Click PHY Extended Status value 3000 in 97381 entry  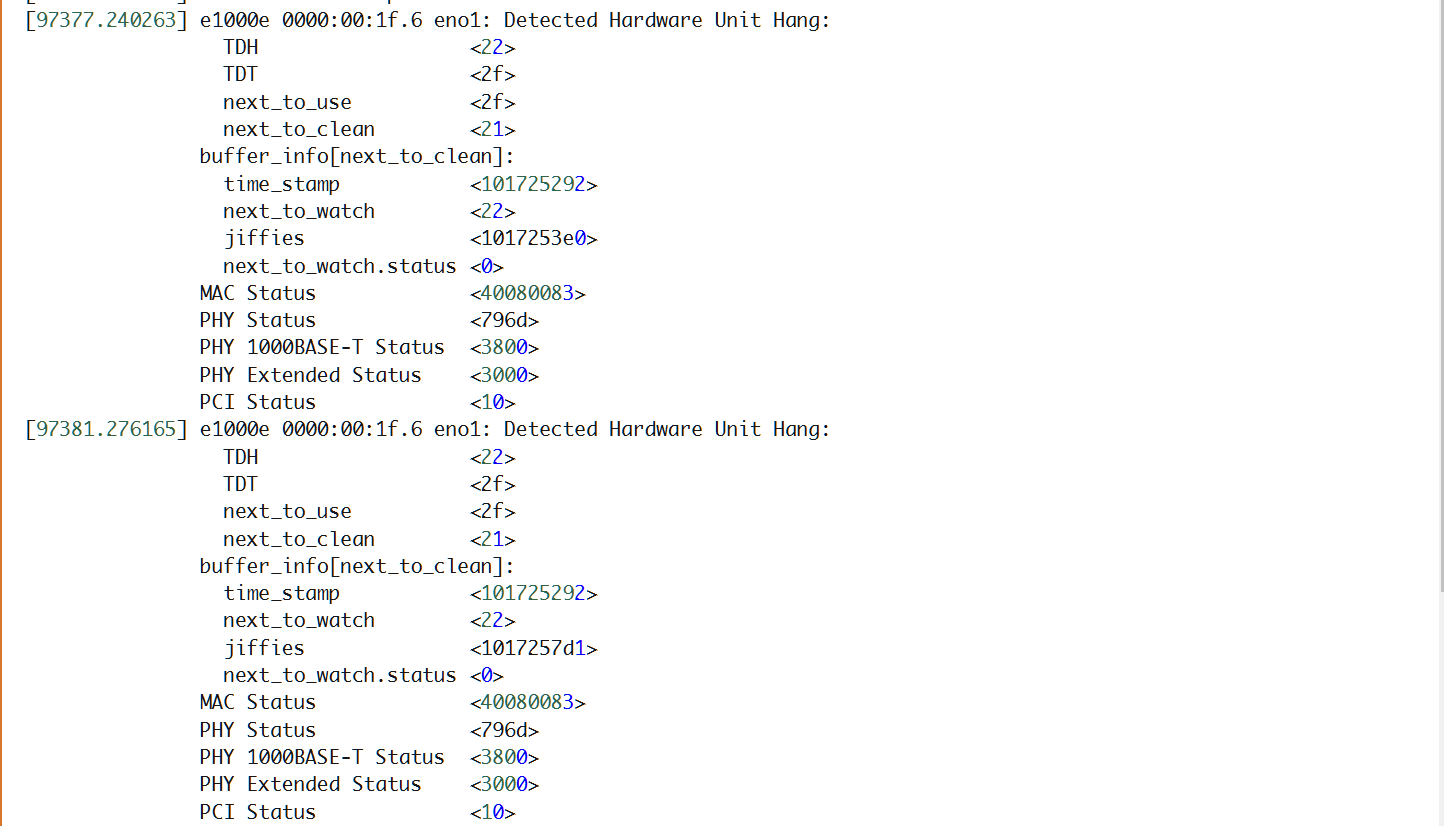[504, 784]
